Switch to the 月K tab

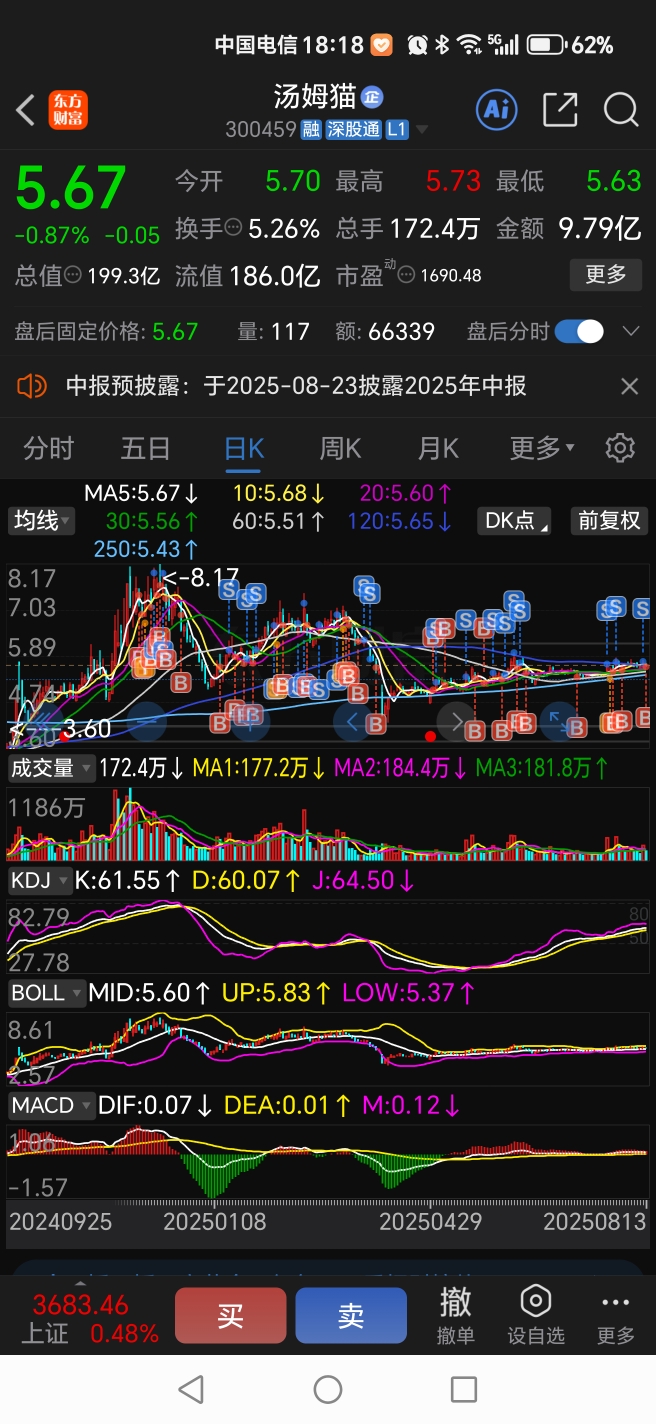(x=437, y=448)
